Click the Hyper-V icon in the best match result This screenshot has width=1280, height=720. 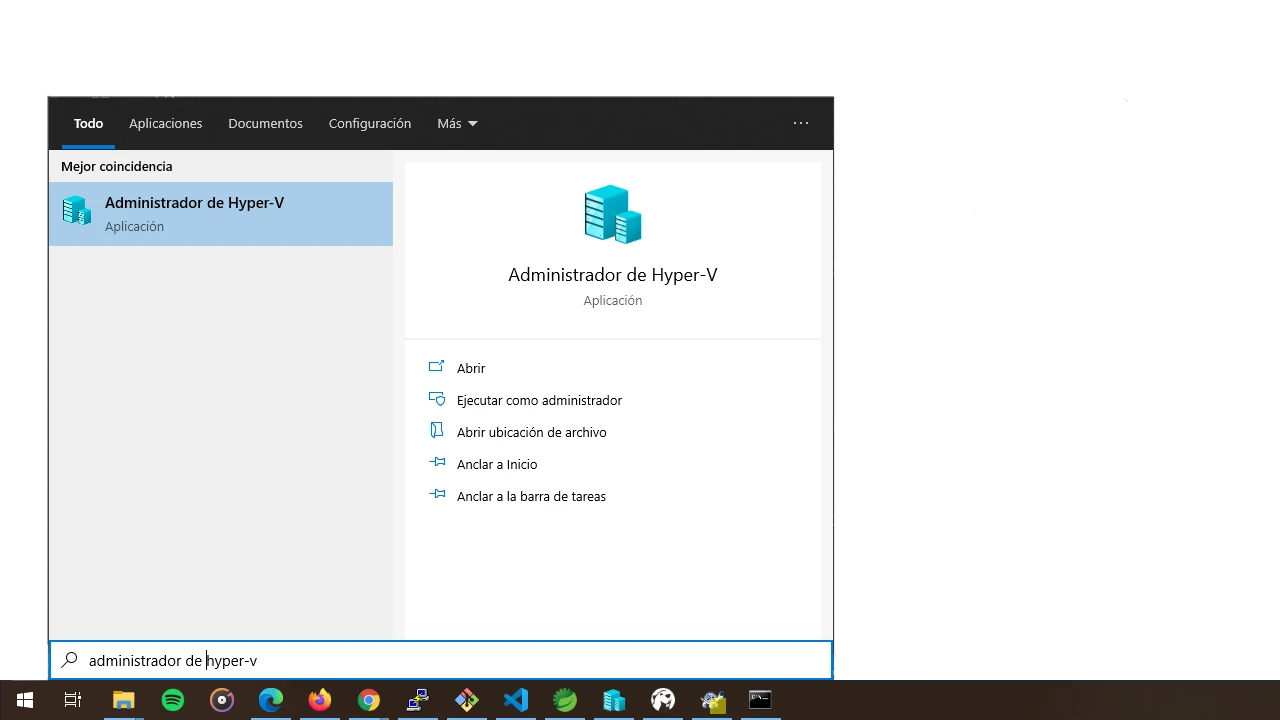[x=77, y=211]
